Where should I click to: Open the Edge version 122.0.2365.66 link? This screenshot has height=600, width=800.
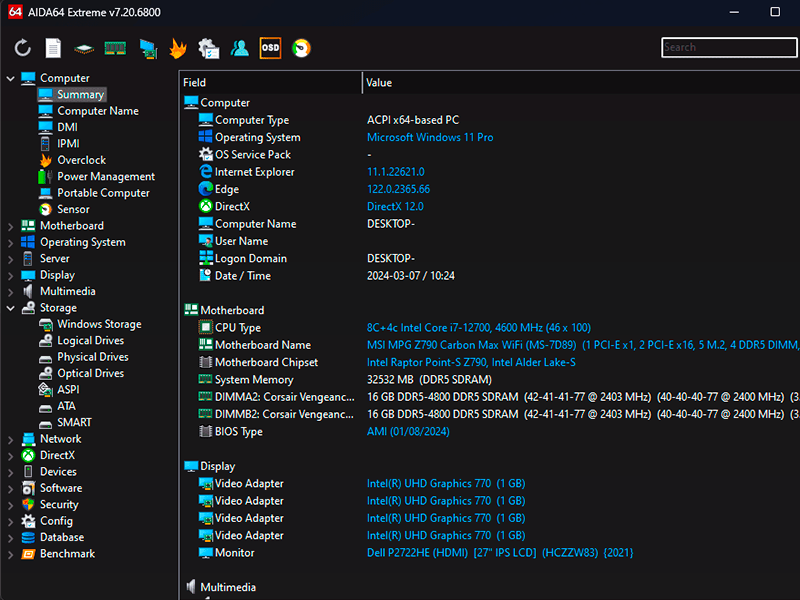(x=398, y=189)
